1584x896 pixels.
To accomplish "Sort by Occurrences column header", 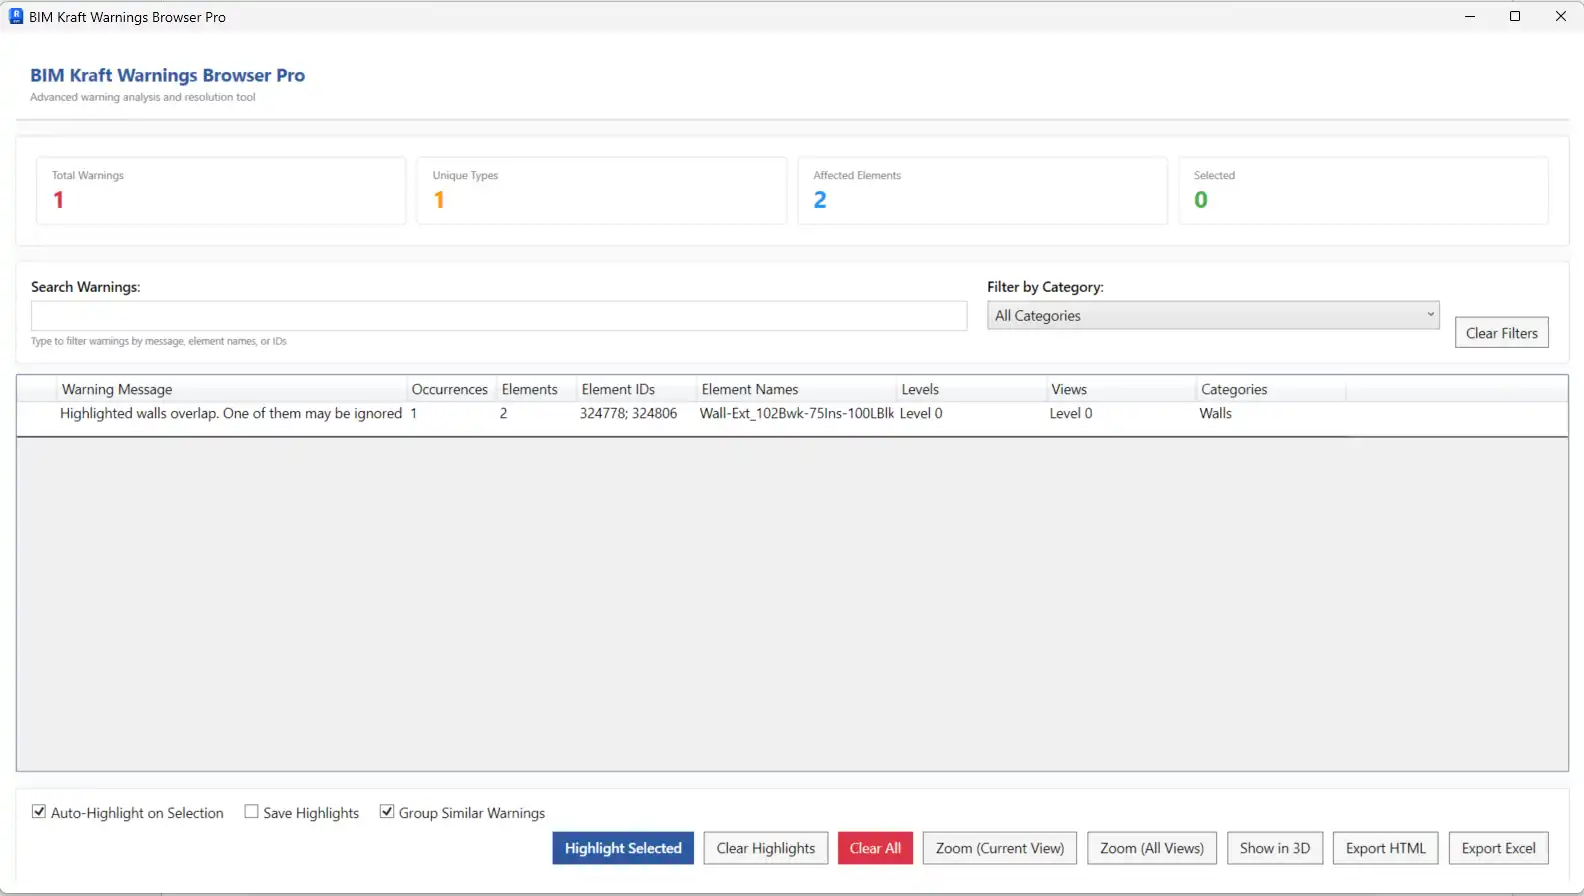I will 449,389.
